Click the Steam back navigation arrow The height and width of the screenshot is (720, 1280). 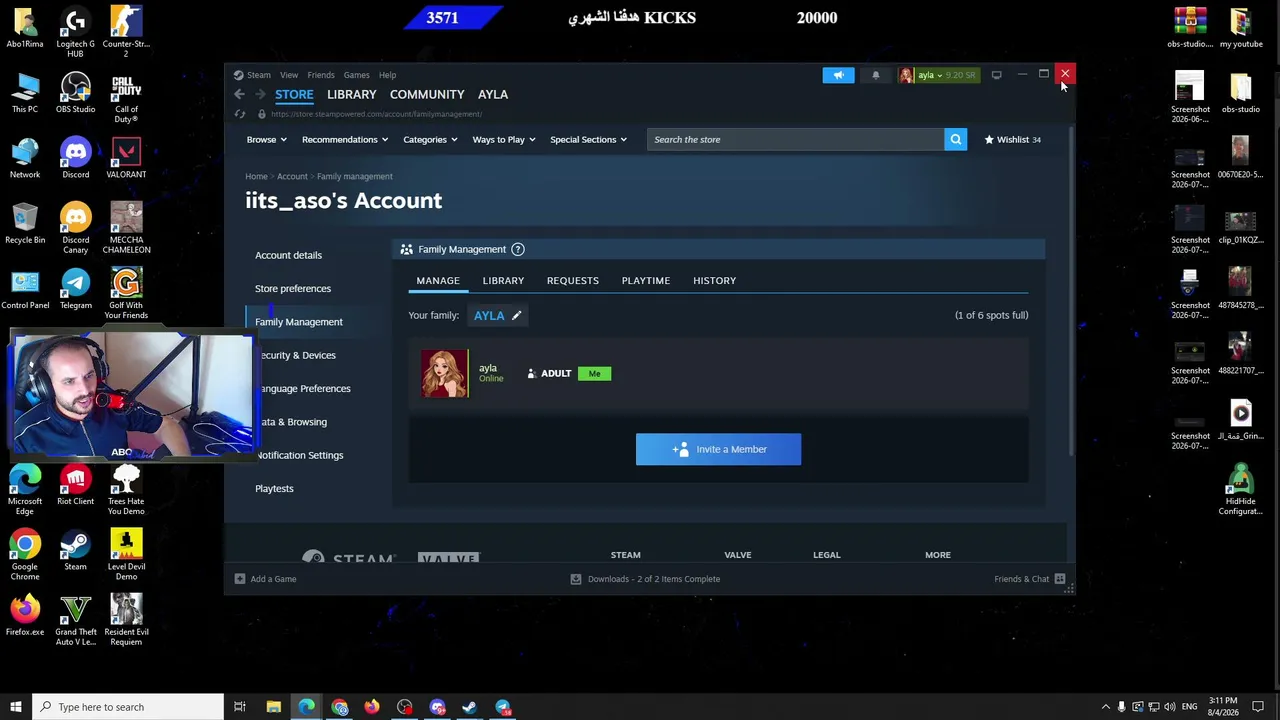[x=239, y=94]
